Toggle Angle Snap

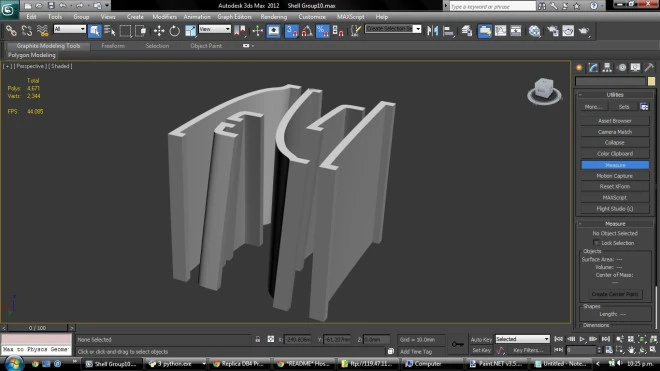point(307,31)
